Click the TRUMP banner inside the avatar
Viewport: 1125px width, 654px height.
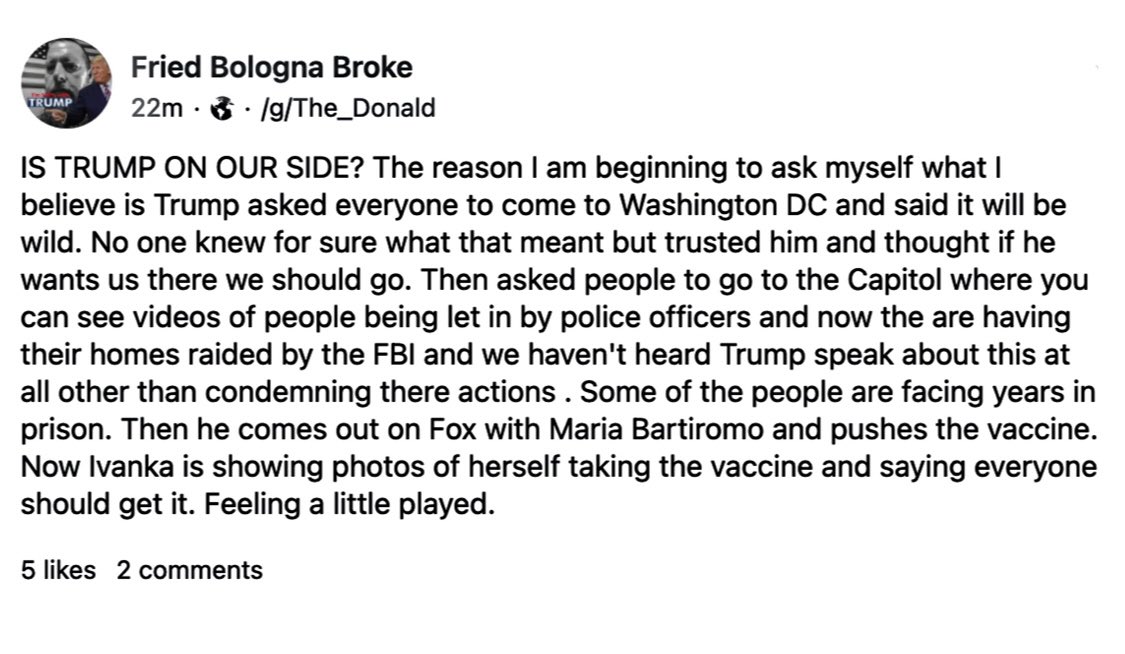pyautogui.click(x=50, y=101)
